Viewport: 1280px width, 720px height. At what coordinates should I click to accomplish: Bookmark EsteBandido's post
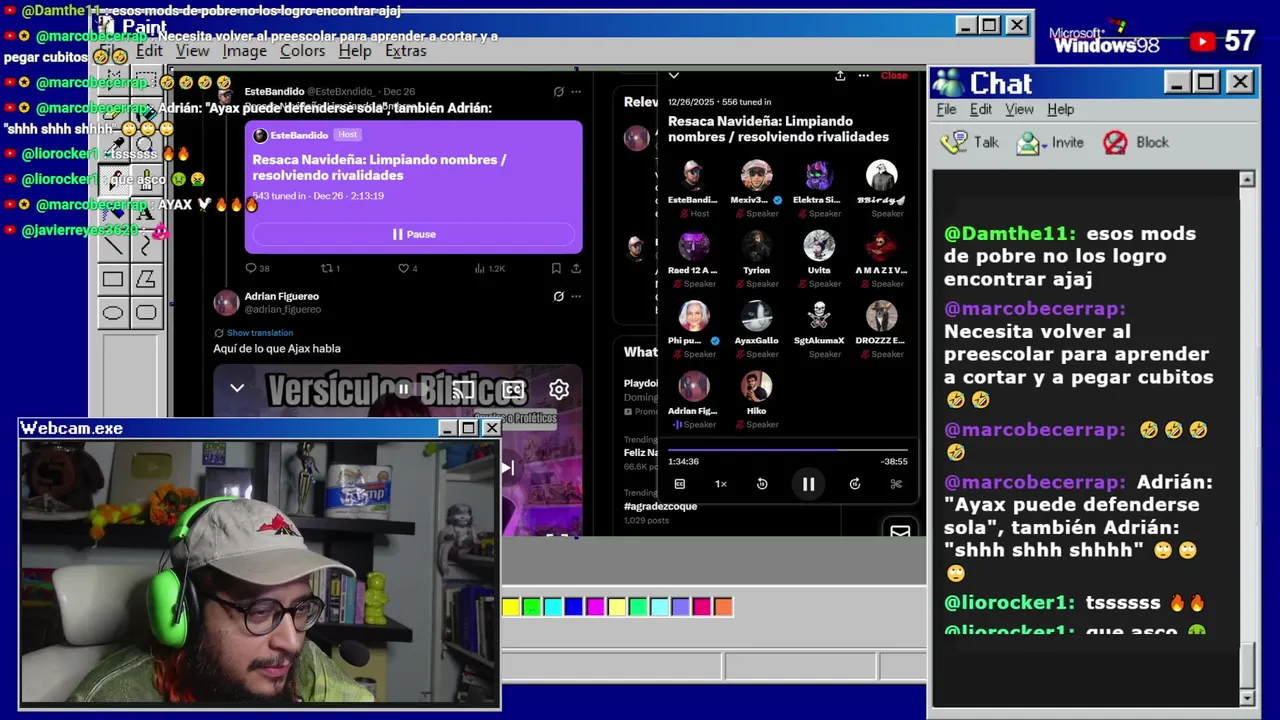click(556, 268)
